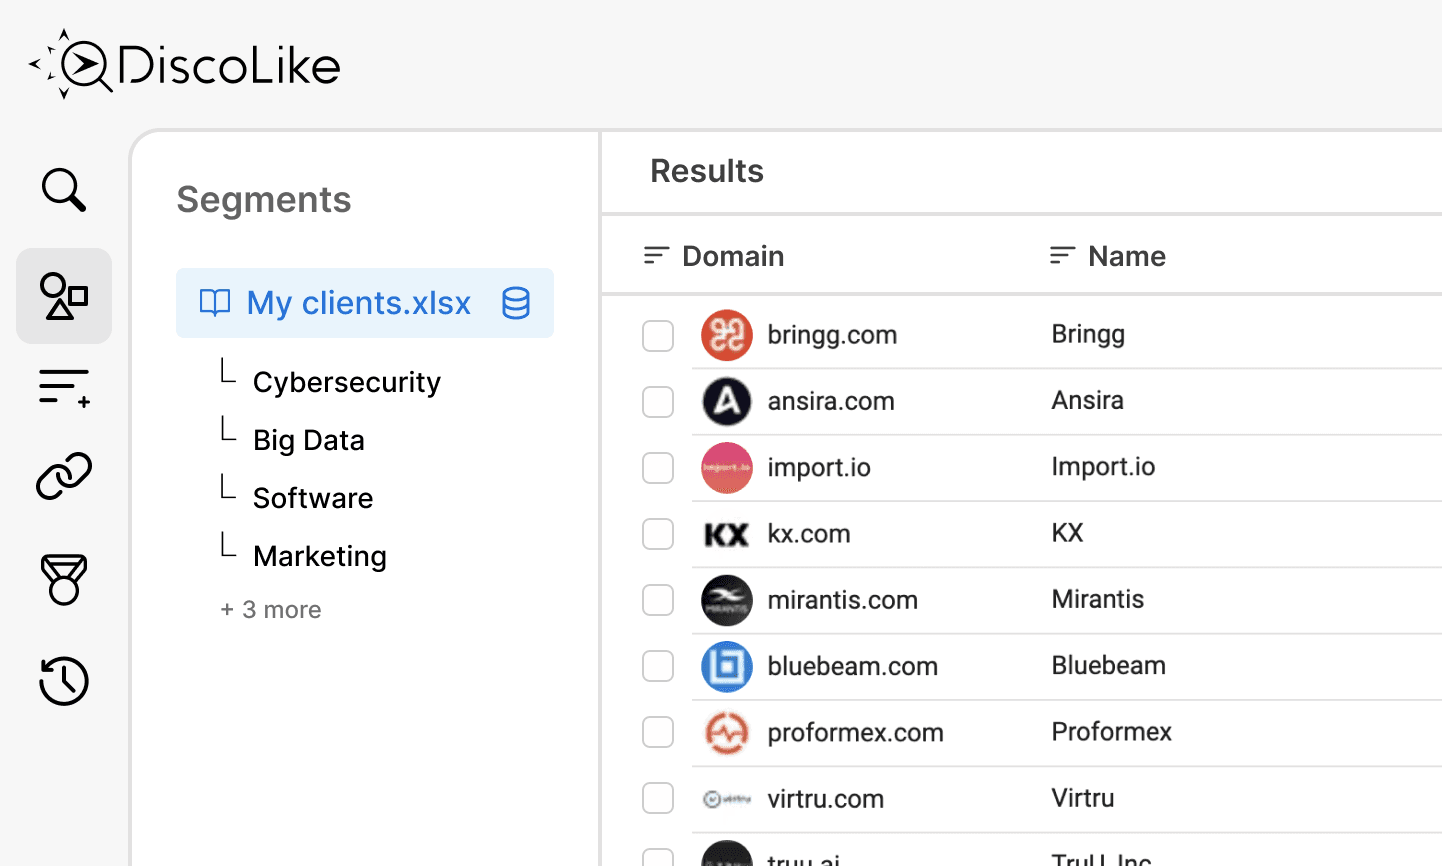Click the bluebeam.com logo thumbnail
The width and height of the screenshot is (1442, 866).
727,667
